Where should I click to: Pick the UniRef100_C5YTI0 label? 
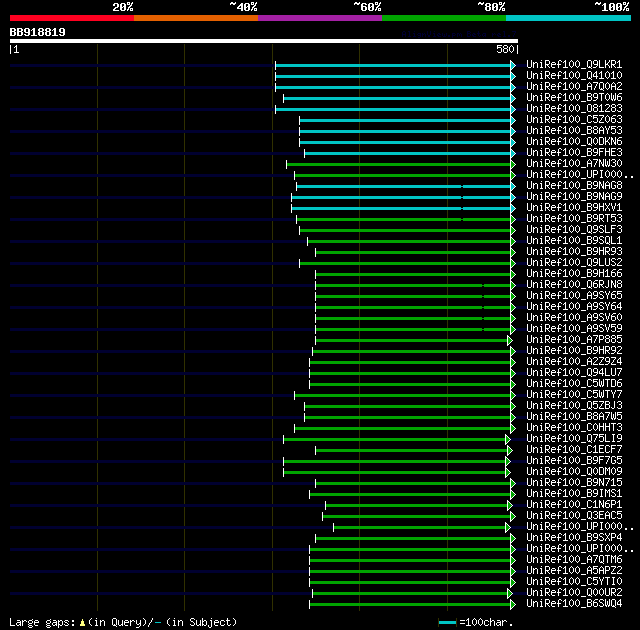pos(574,582)
